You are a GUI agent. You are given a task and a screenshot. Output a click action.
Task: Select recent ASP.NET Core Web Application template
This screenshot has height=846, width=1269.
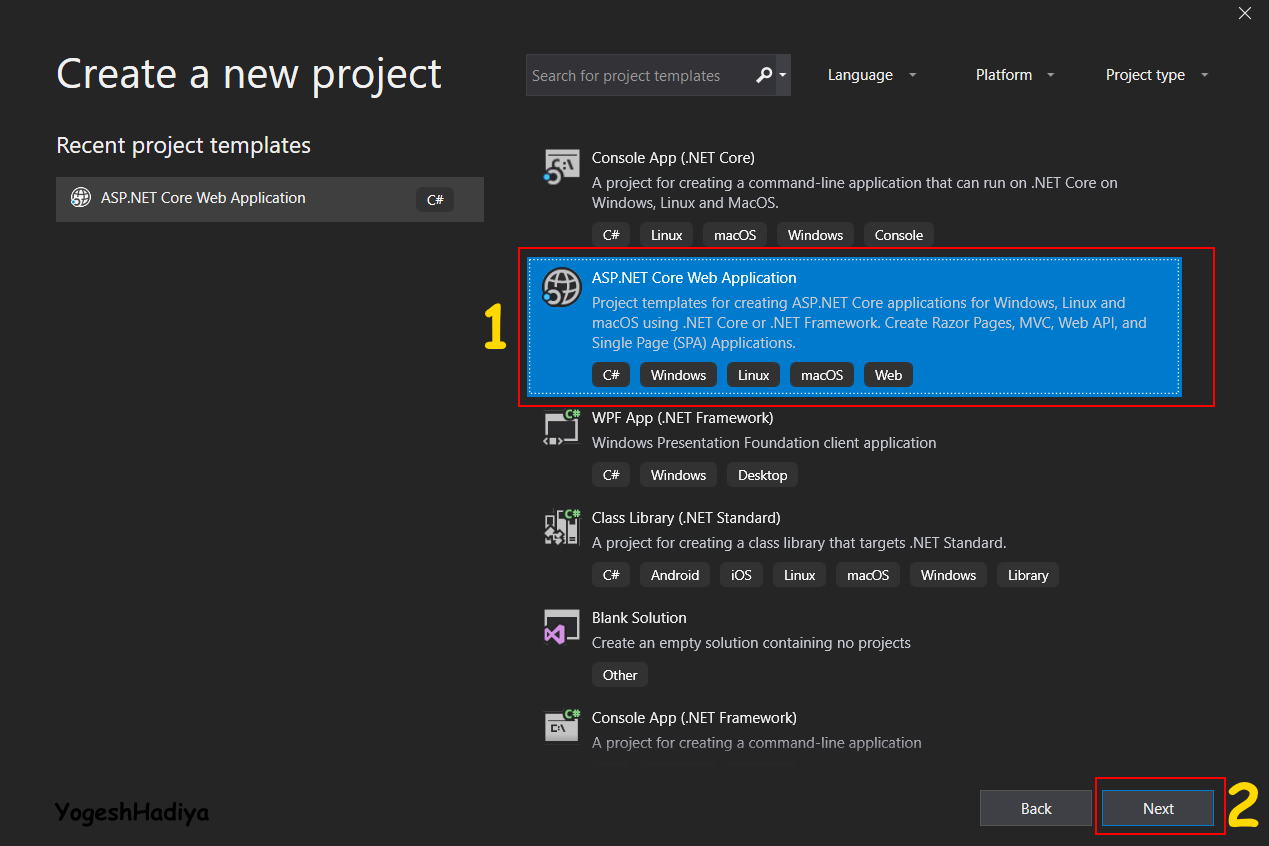270,199
